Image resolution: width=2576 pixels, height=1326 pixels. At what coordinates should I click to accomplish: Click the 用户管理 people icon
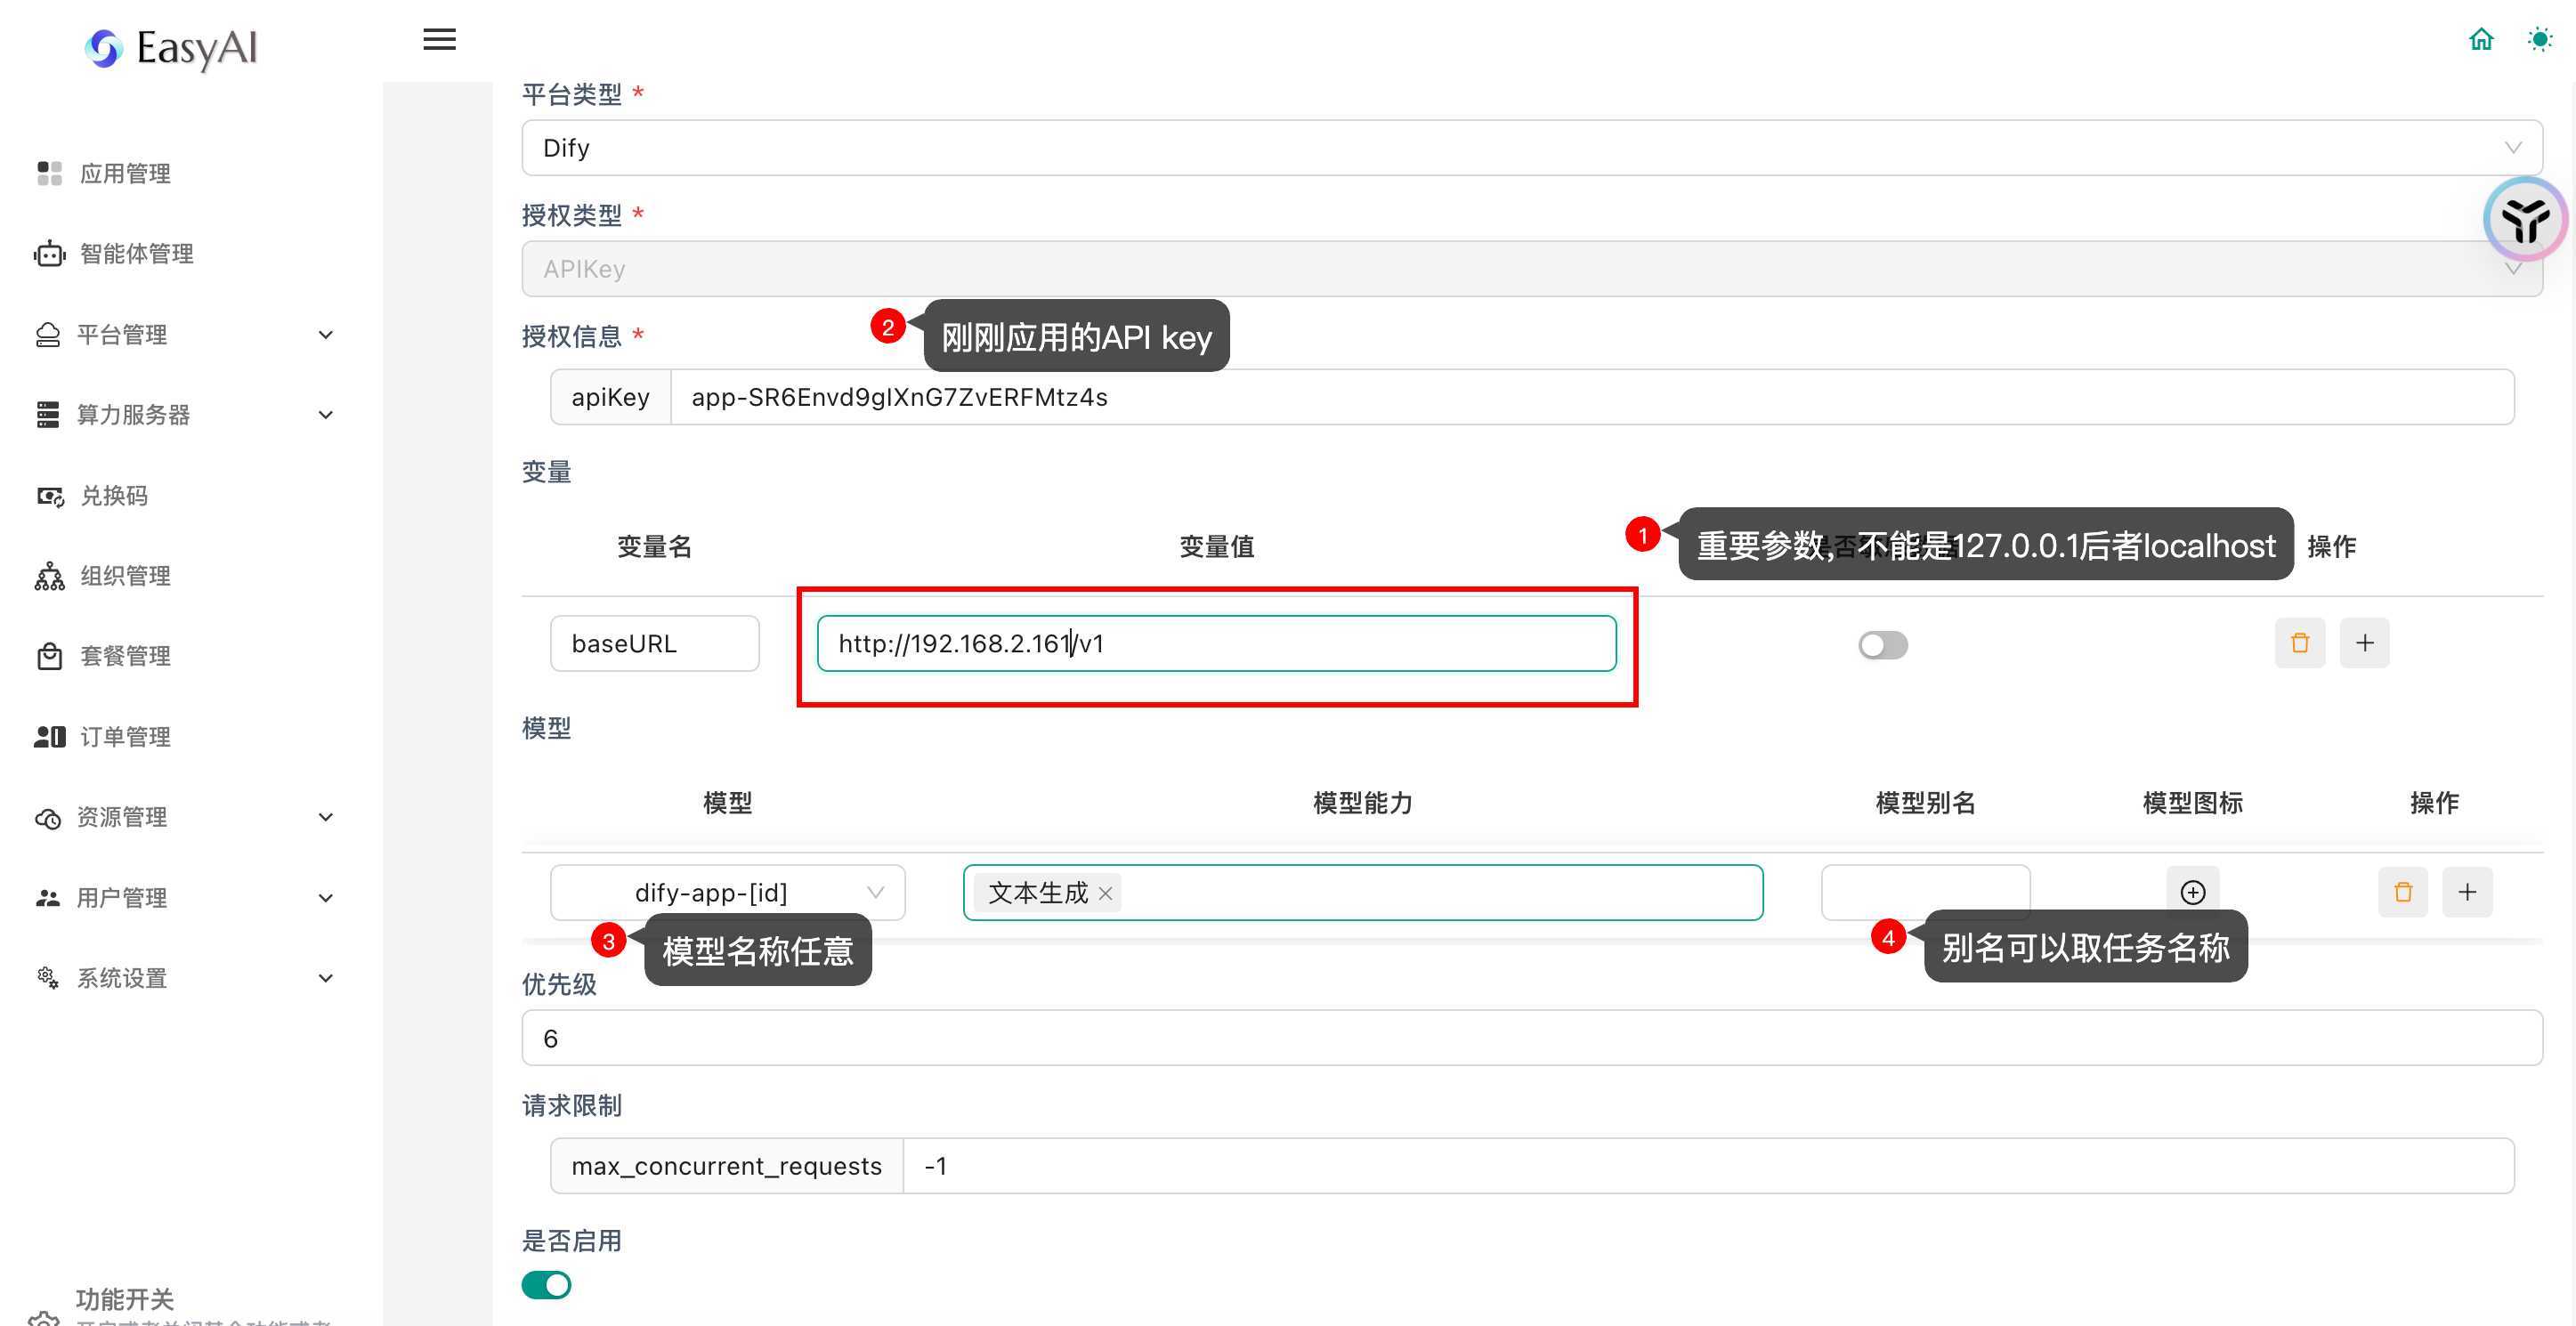point(48,898)
